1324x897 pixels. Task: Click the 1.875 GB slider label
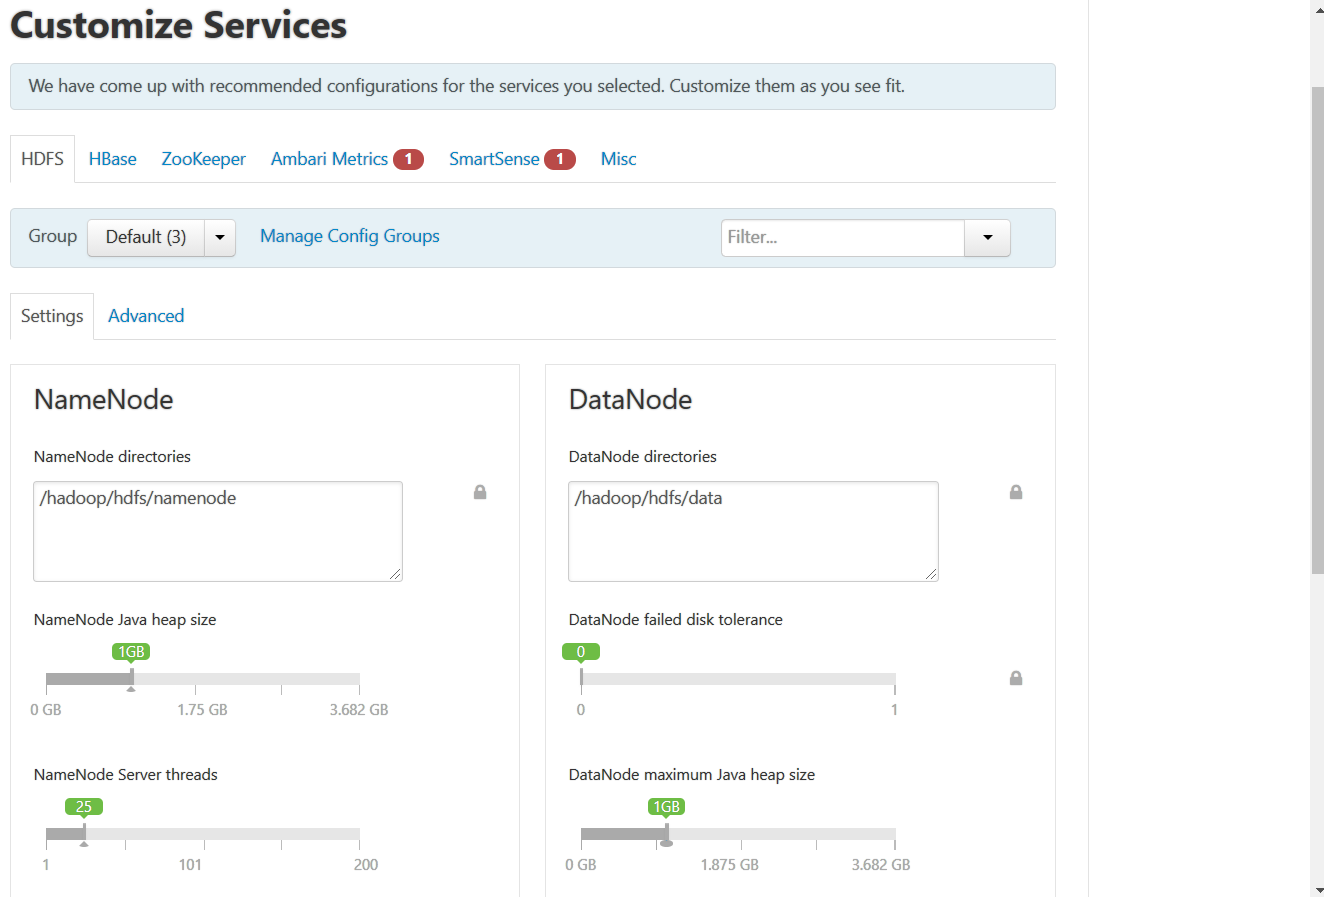tap(729, 865)
